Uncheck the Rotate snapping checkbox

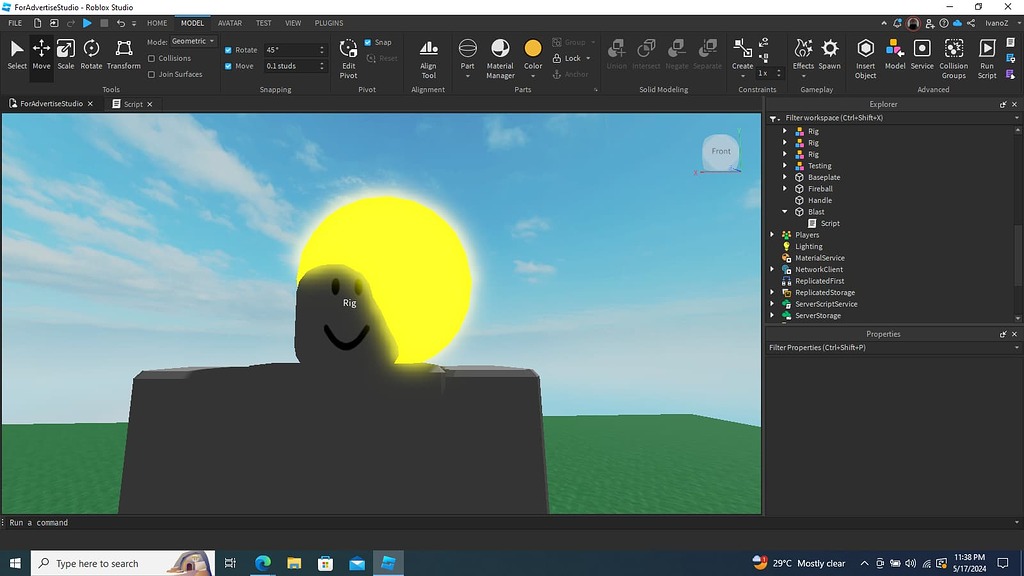229,49
